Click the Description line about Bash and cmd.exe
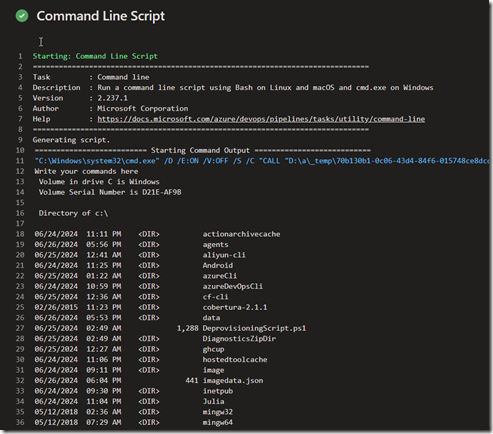This screenshot has width=493, height=434. click(x=233, y=88)
